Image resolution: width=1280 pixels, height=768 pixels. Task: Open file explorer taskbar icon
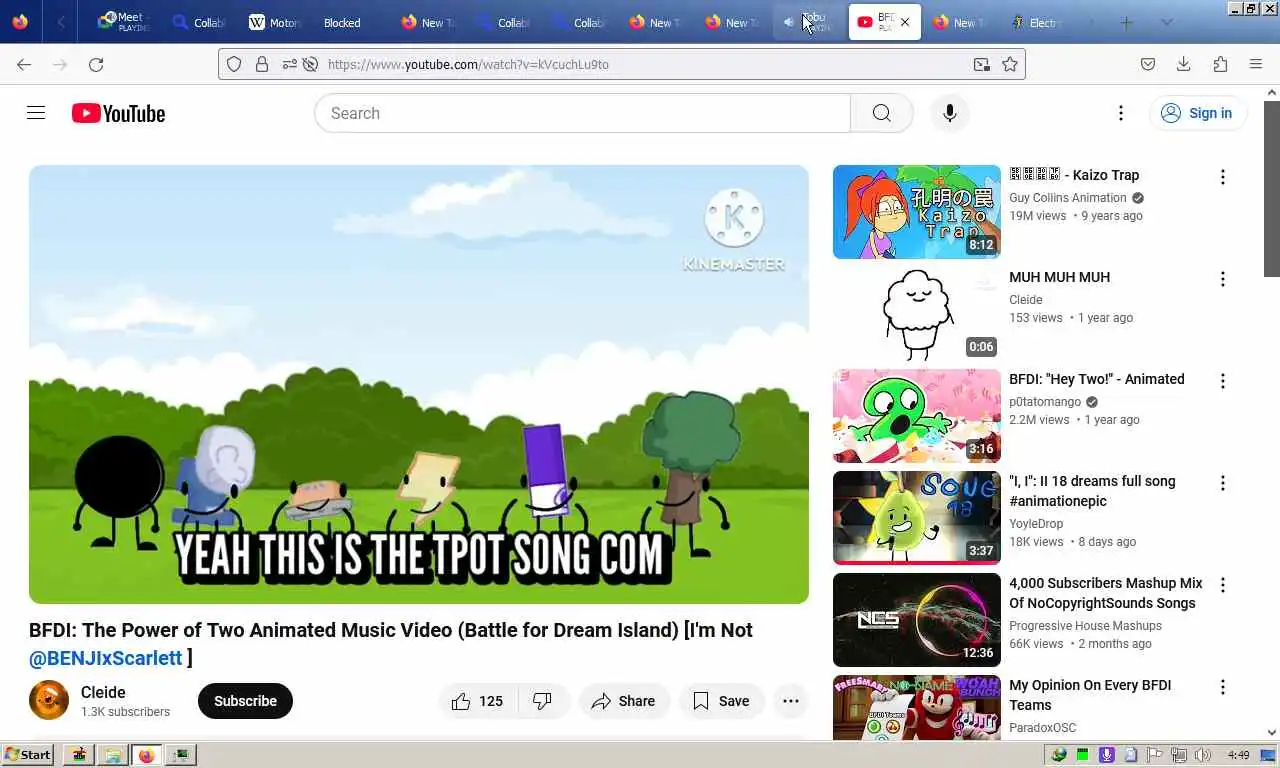[x=112, y=755]
